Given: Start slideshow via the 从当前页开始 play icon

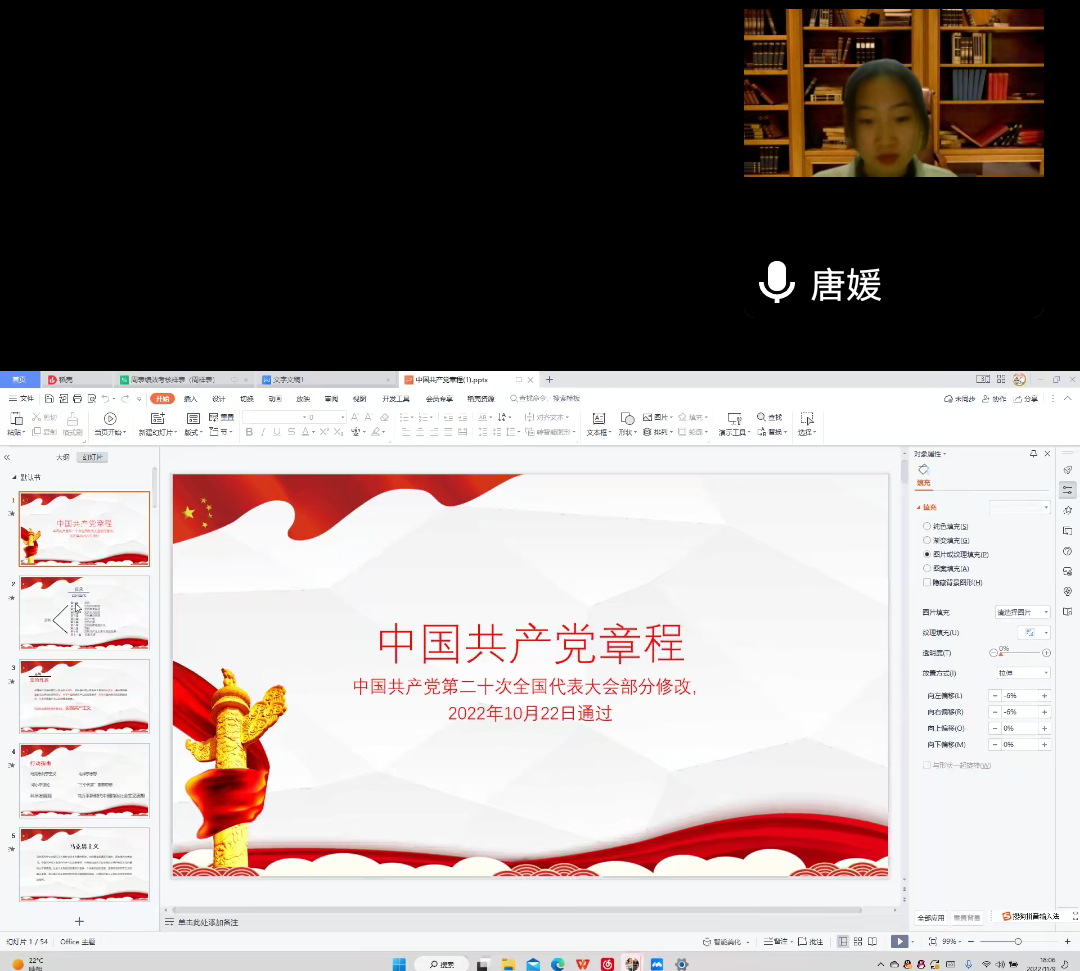Looking at the screenshot, I should (109, 418).
